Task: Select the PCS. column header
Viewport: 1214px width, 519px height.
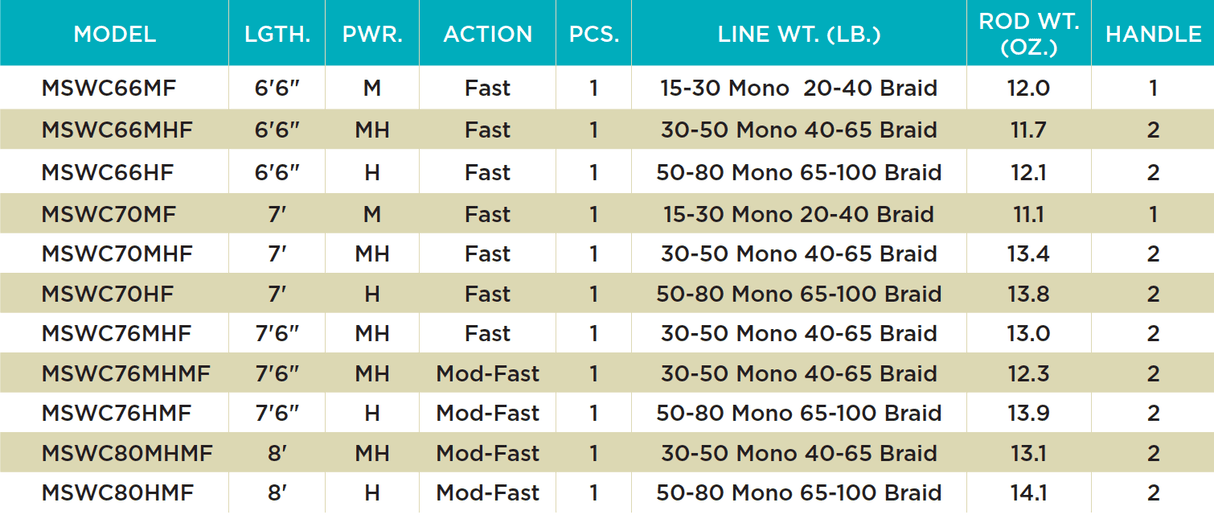Action: [594, 34]
